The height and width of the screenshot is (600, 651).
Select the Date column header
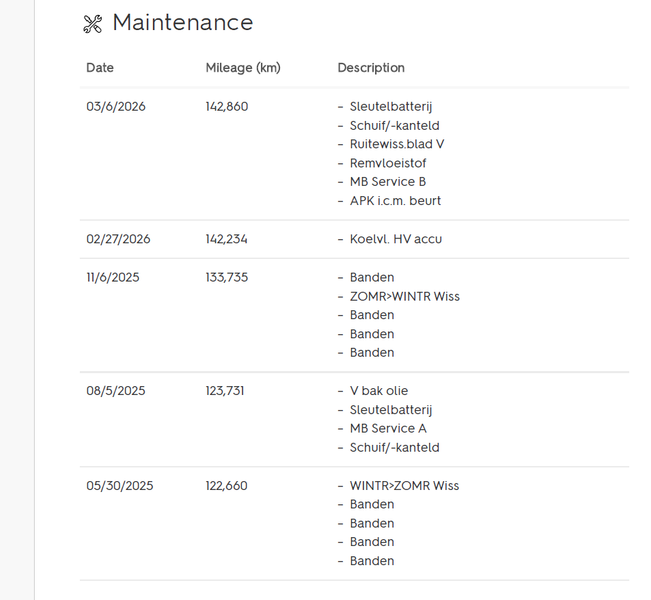100,68
